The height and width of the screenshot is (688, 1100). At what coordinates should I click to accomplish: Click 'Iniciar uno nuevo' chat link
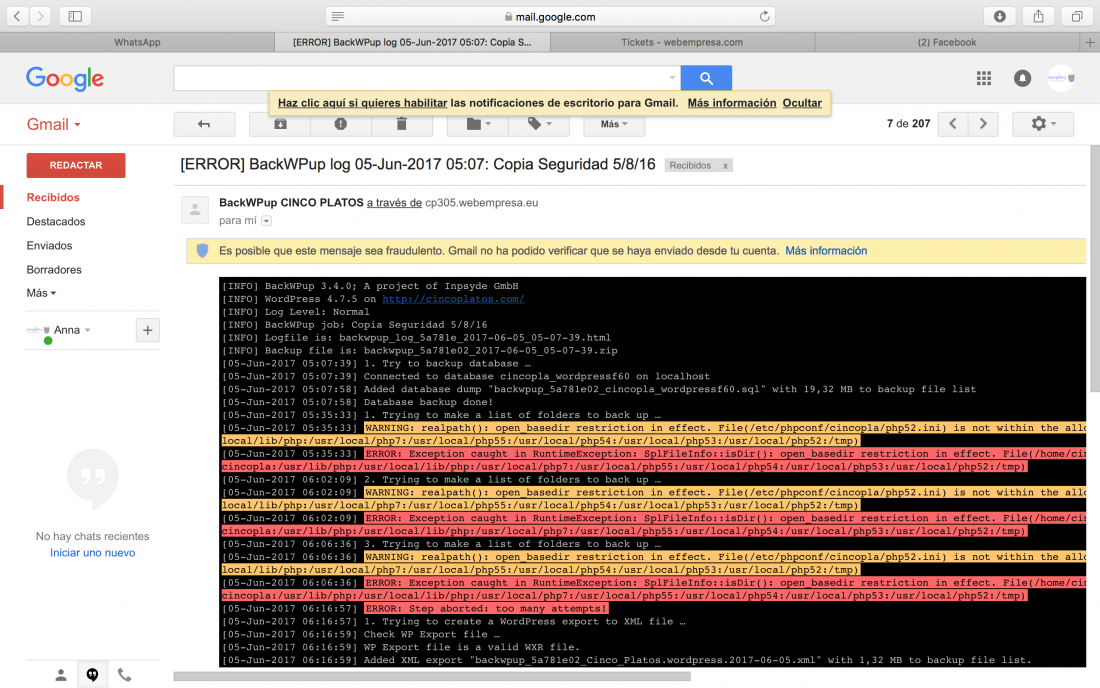[93, 553]
